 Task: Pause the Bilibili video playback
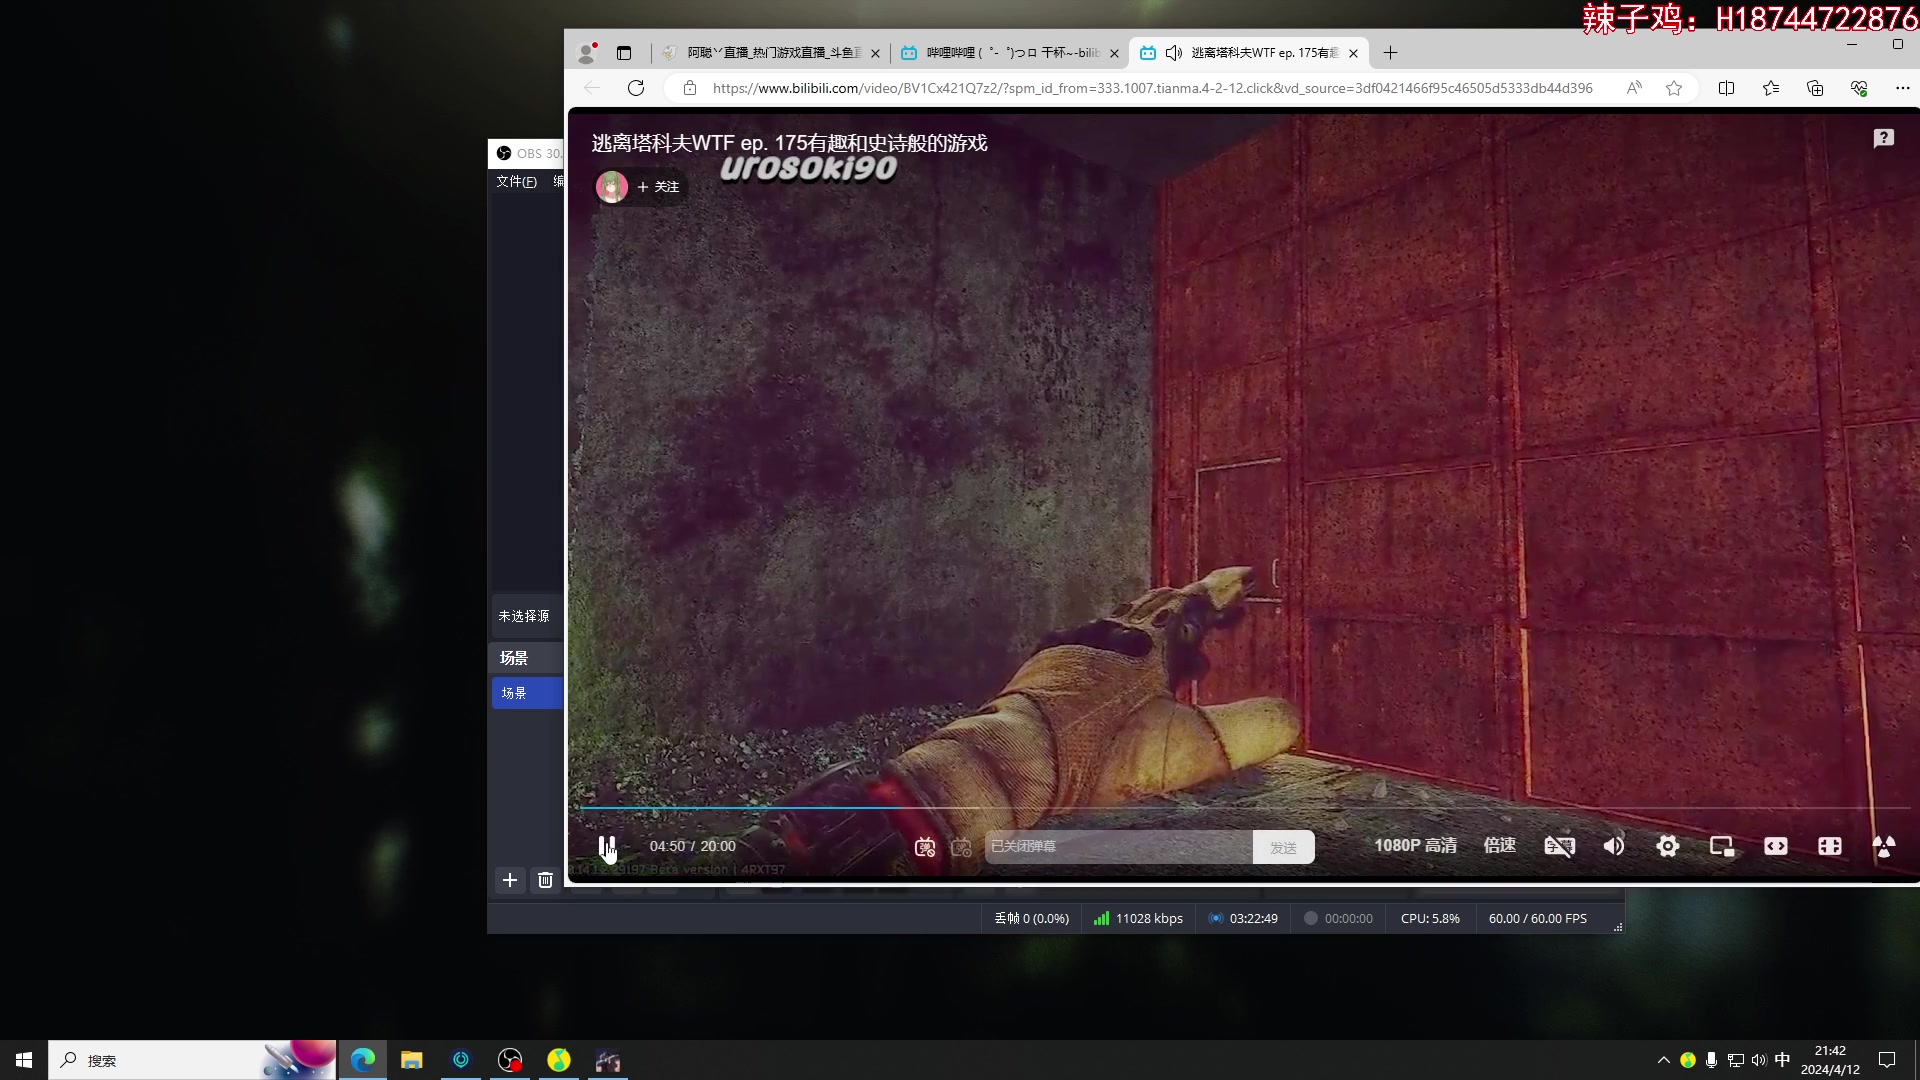tap(607, 847)
